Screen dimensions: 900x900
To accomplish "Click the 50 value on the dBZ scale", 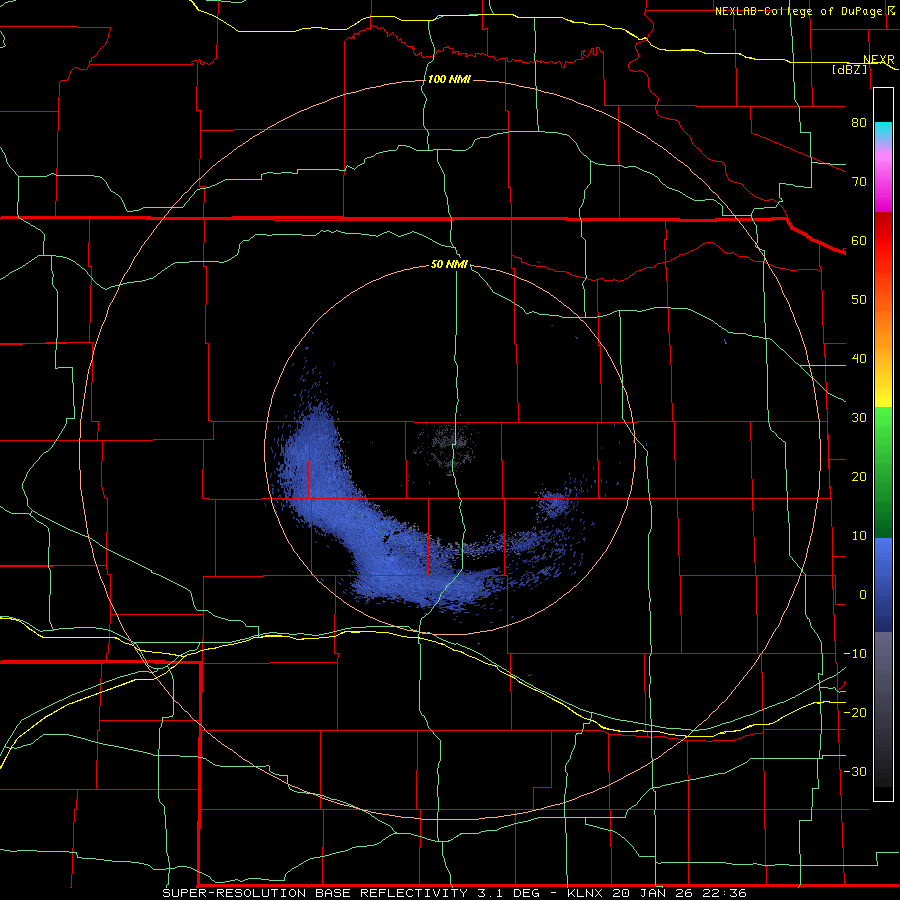I will point(859,300).
